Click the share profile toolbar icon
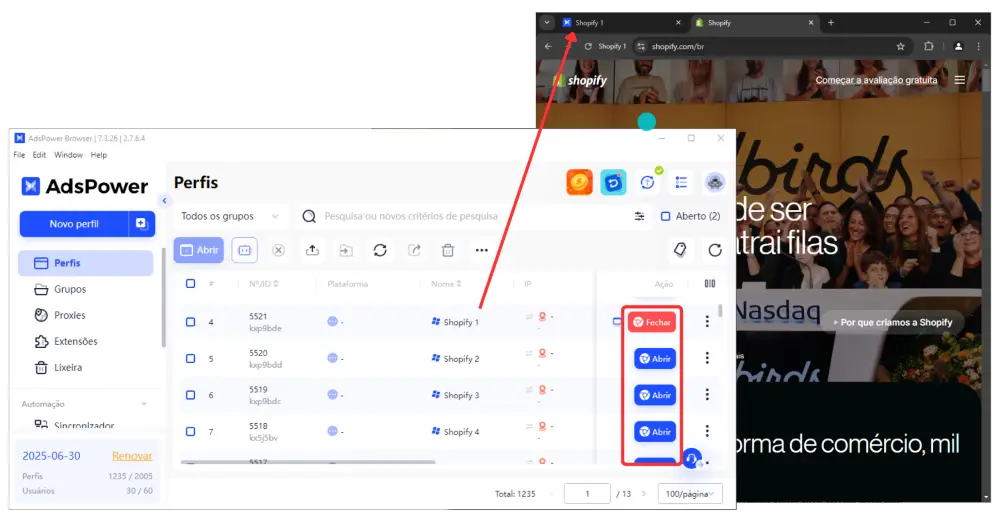Image resolution: width=1000 pixels, height=519 pixels. pos(414,250)
